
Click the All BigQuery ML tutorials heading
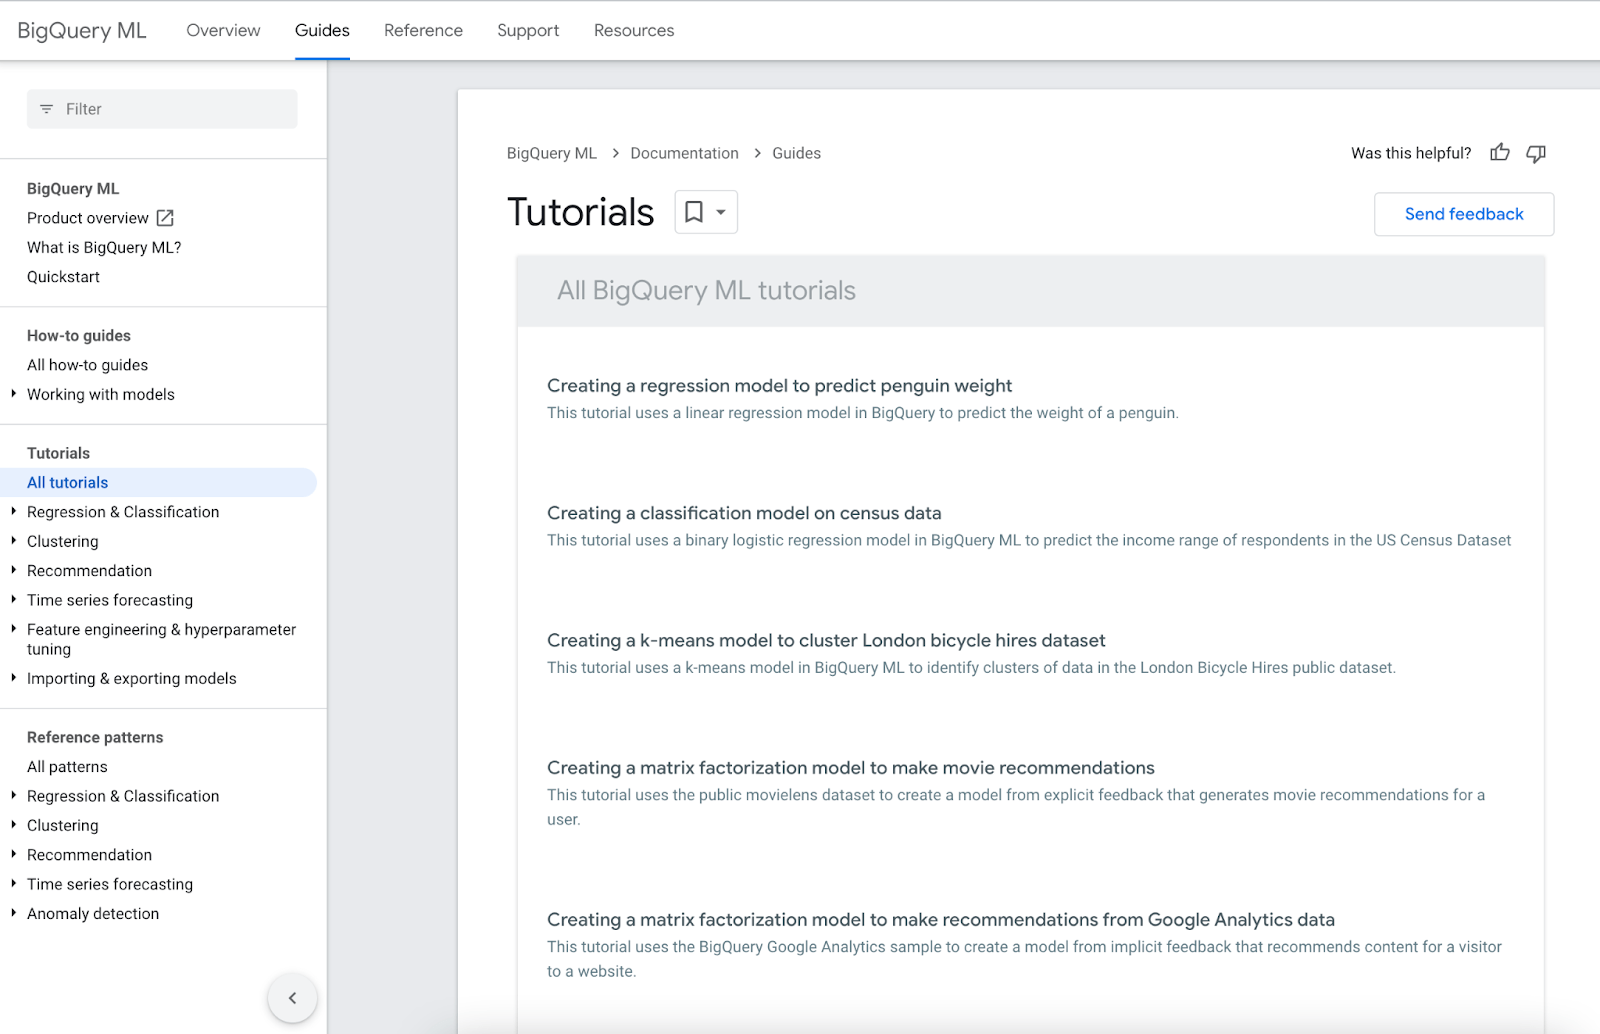[706, 290]
